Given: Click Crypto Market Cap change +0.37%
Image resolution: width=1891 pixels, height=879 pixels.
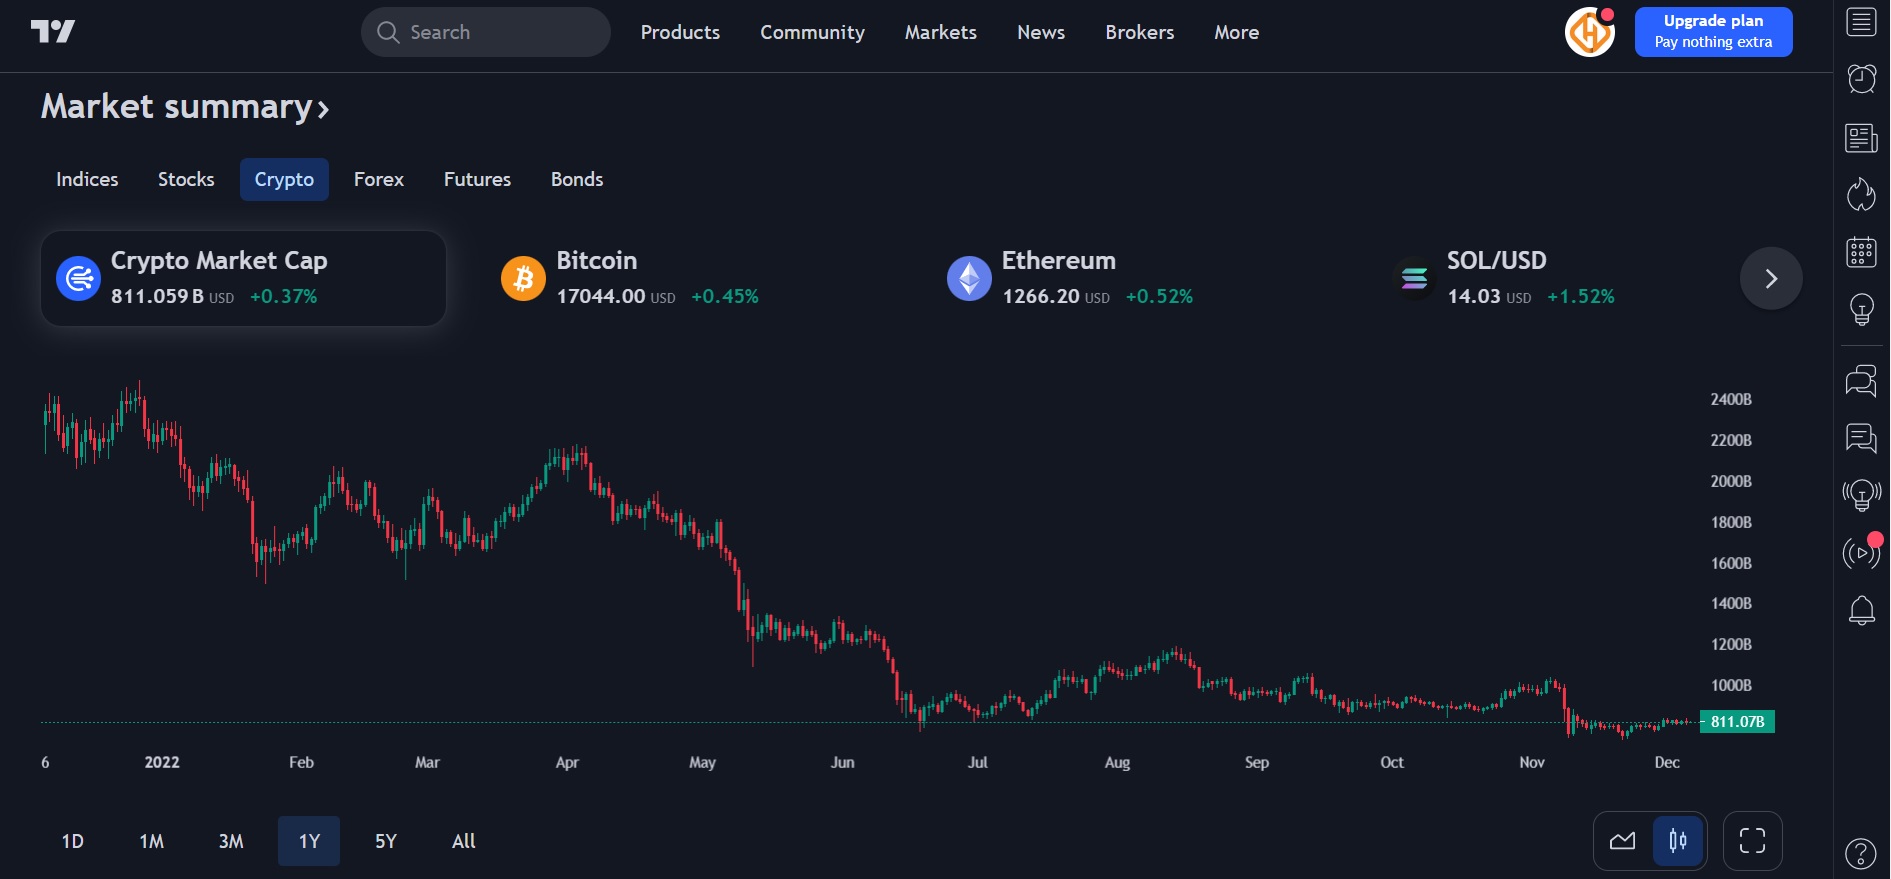Looking at the screenshot, I should click(x=284, y=296).
